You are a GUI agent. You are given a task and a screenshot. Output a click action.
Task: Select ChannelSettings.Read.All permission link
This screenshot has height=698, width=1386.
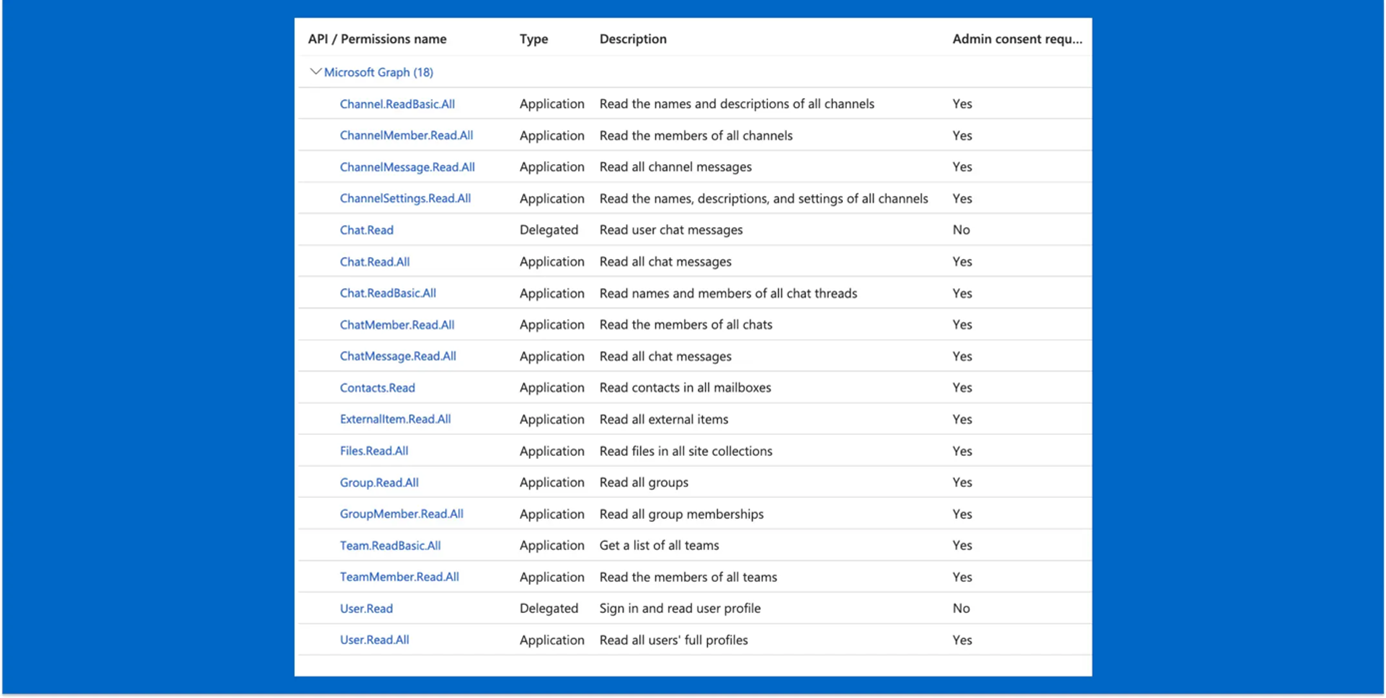pyautogui.click(x=405, y=199)
